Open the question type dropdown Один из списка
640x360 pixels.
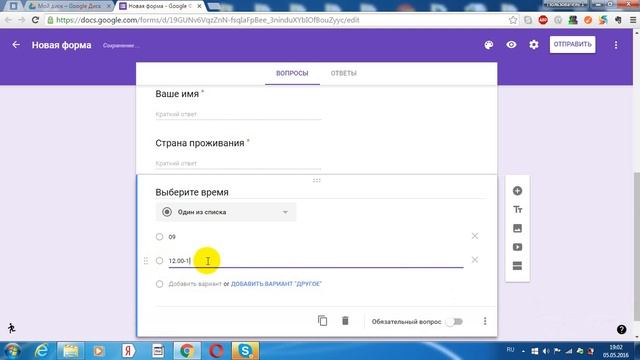click(226, 212)
